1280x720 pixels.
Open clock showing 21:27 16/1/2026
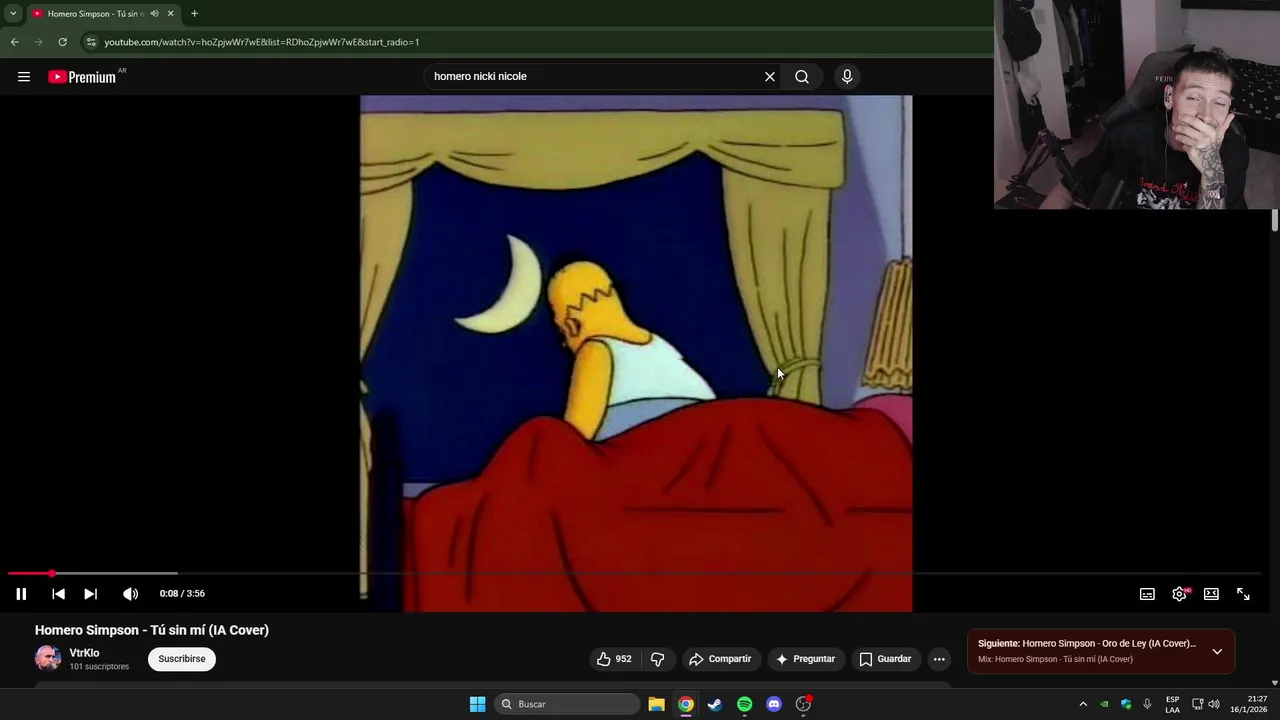(x=1249, y=704)
